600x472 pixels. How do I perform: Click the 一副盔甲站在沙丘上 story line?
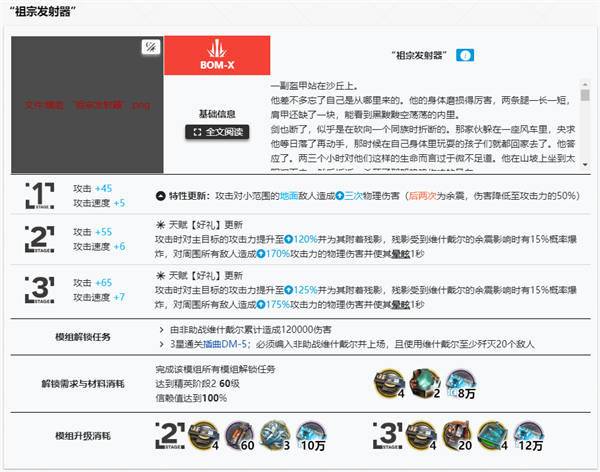click(x=314, y=86)
